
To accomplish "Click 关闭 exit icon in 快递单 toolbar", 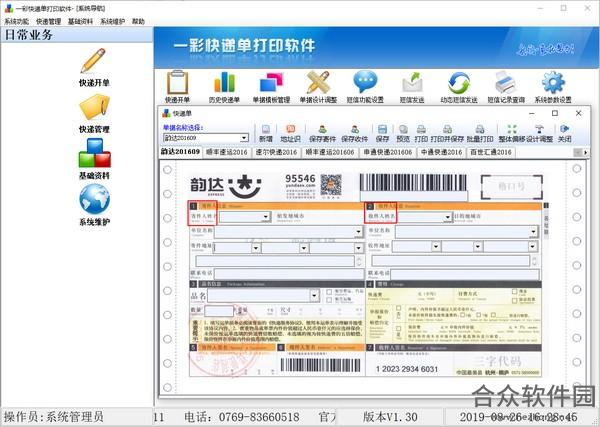I will [x=564, y=129].
